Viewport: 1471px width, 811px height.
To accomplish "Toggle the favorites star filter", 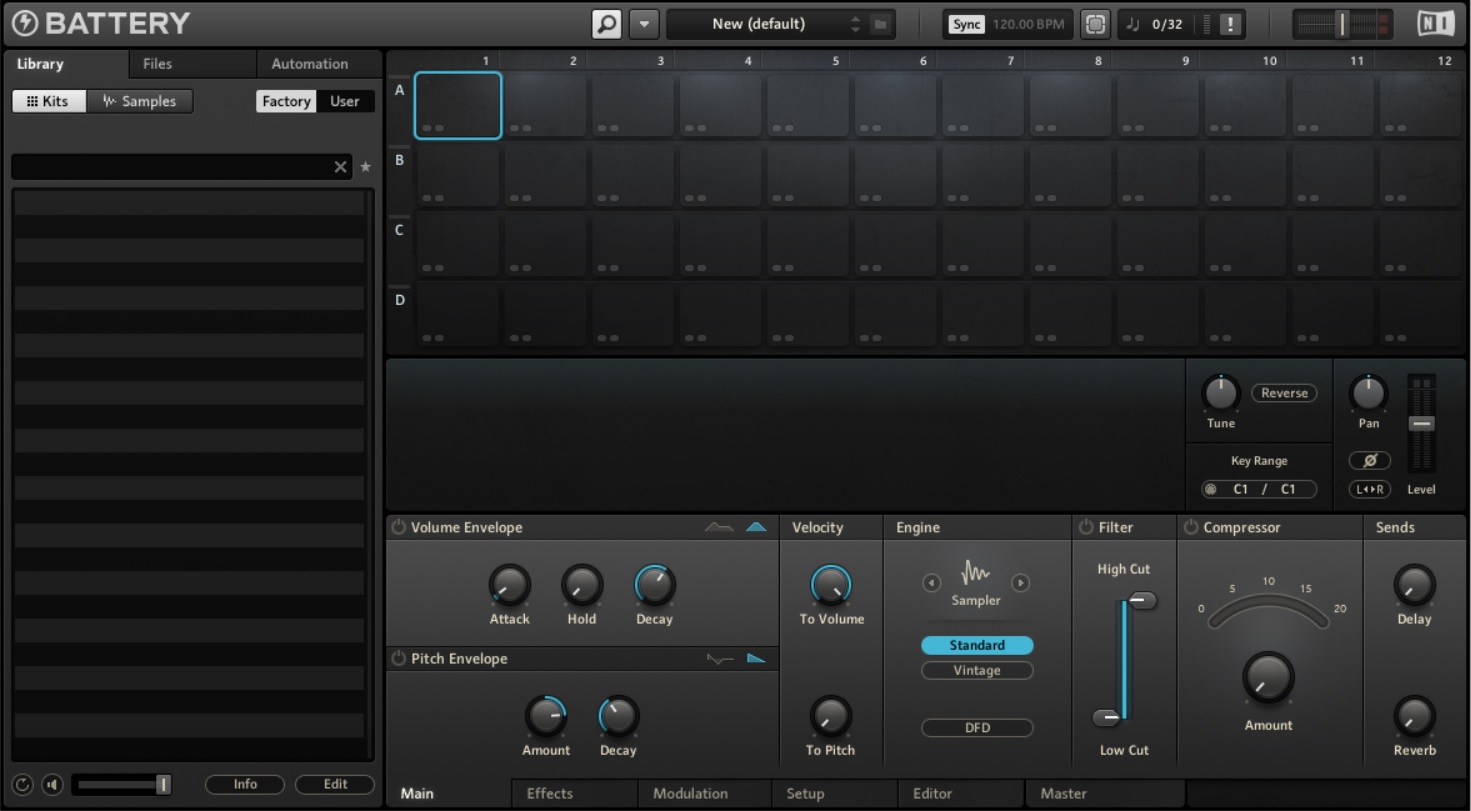I will pyautogui.click(x=365, y=167).
